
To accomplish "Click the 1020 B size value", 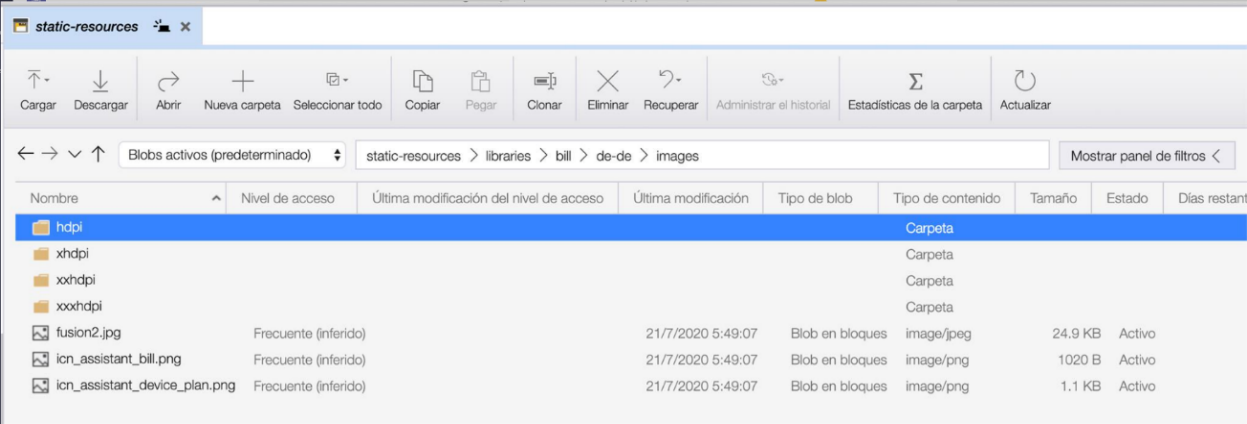I will click(1080, 359).
